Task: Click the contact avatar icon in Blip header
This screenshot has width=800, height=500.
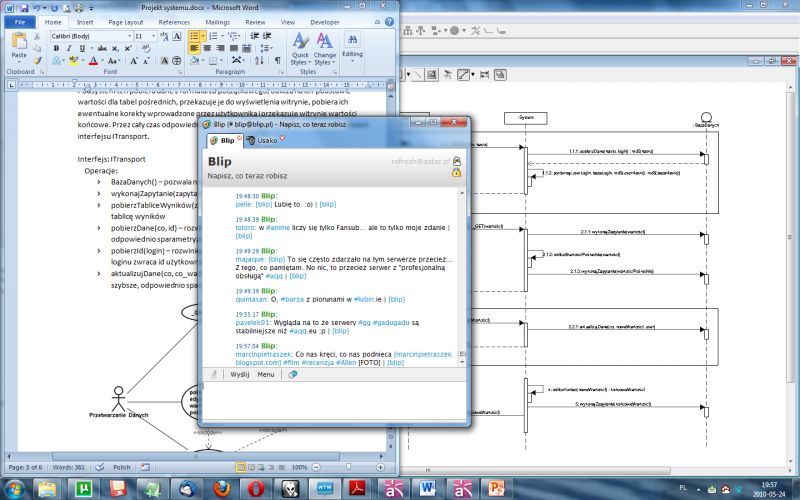Action: [457, 161]
